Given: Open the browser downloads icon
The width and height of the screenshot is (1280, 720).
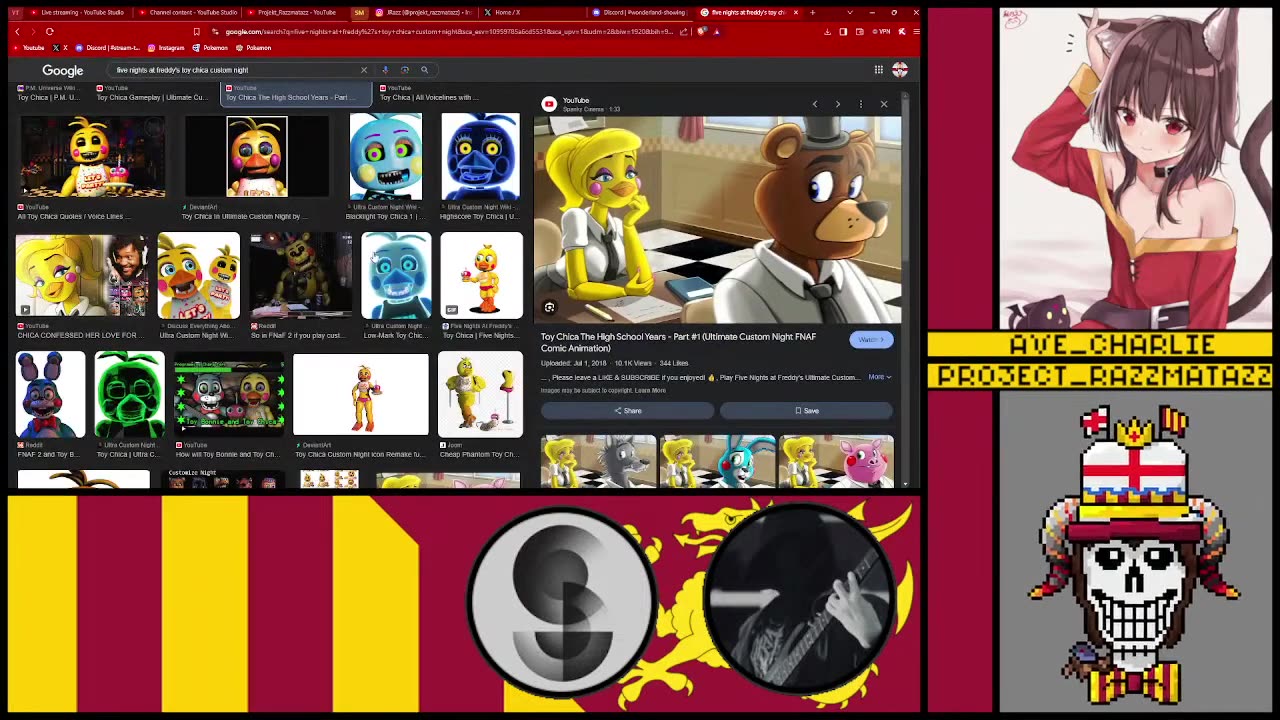Looking at the screenshot, I should pos(827,31).
